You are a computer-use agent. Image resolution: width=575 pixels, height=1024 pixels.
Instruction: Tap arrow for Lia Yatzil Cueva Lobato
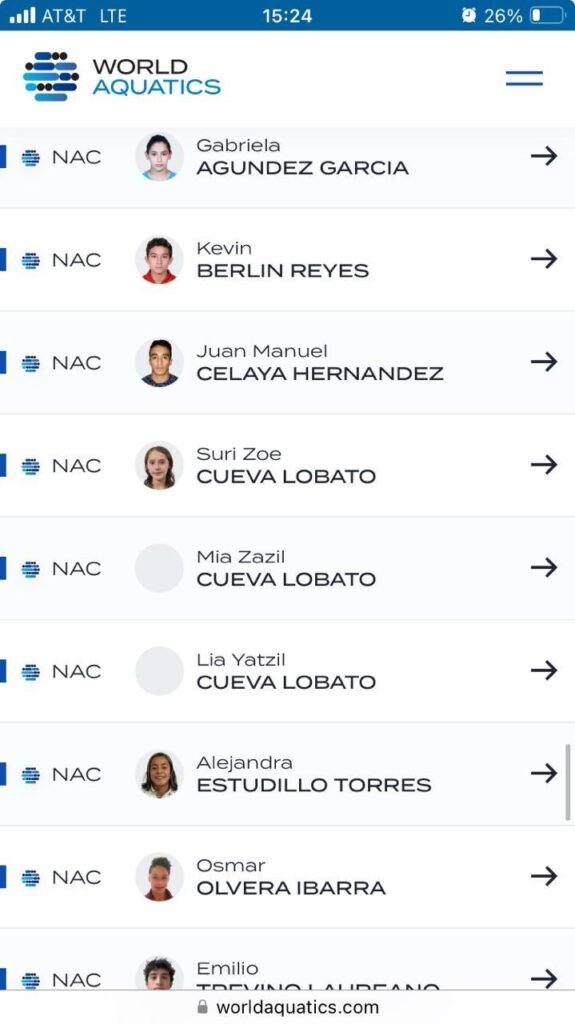544,671
